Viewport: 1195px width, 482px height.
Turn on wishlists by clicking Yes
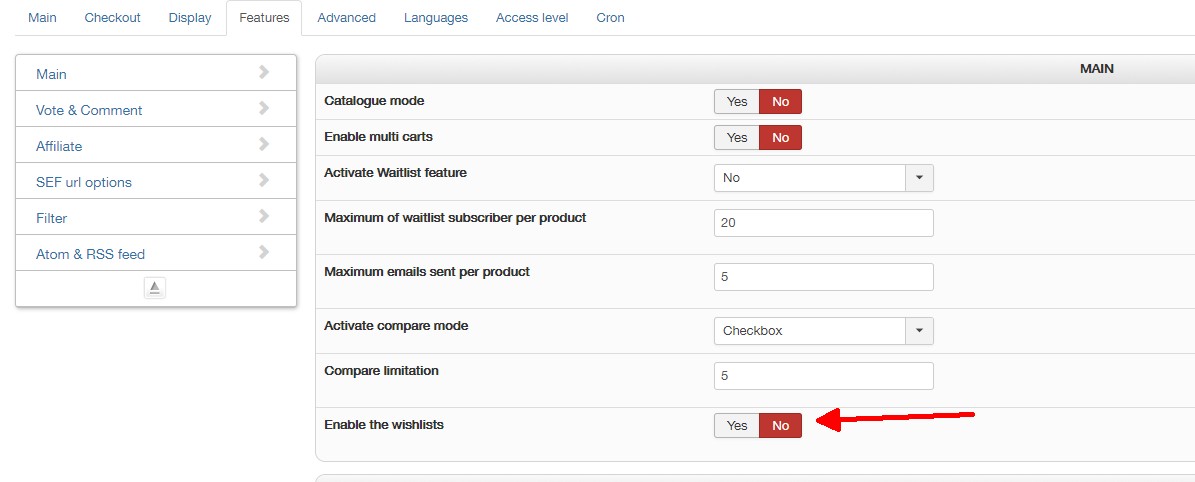[x=737, y=426]
